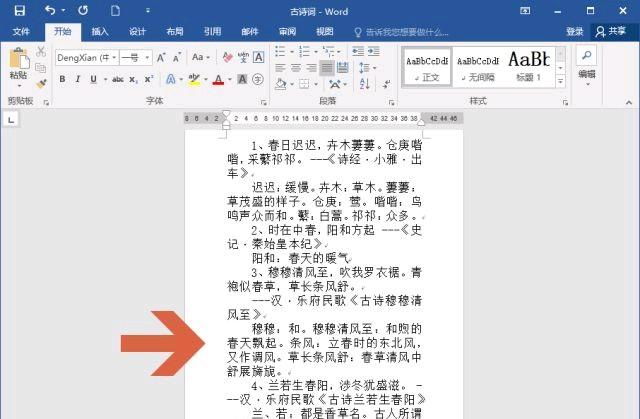Toggle underline formatting
The width and height of the screenshot is (640, 419).
point(93,79)
